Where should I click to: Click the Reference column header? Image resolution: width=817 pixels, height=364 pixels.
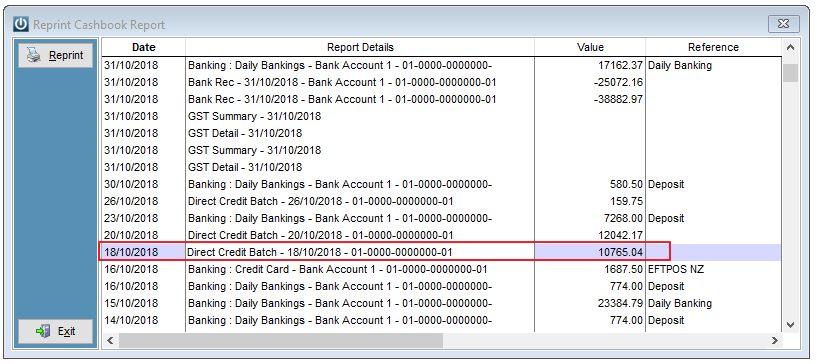(713, 47)
